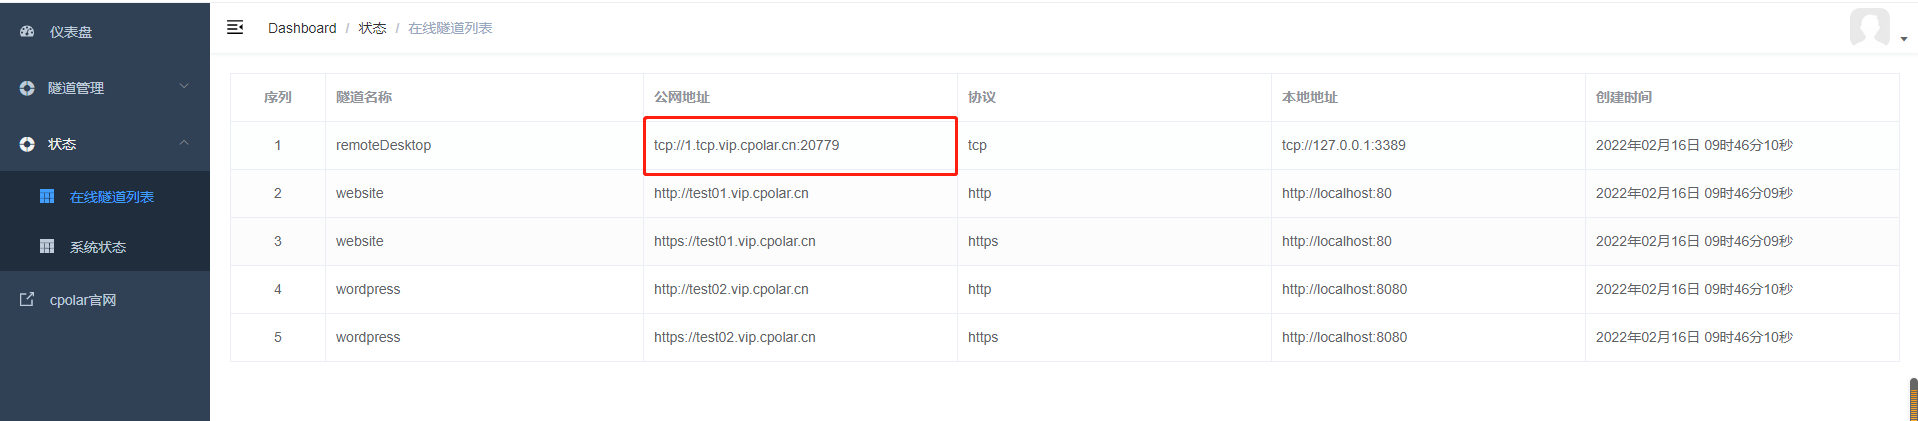This screenshot has width=1918, height=421.
Task: Click the http://test01.vip.cpolar.cn public address
Action: pyautogui.click(x=731, y=193)
